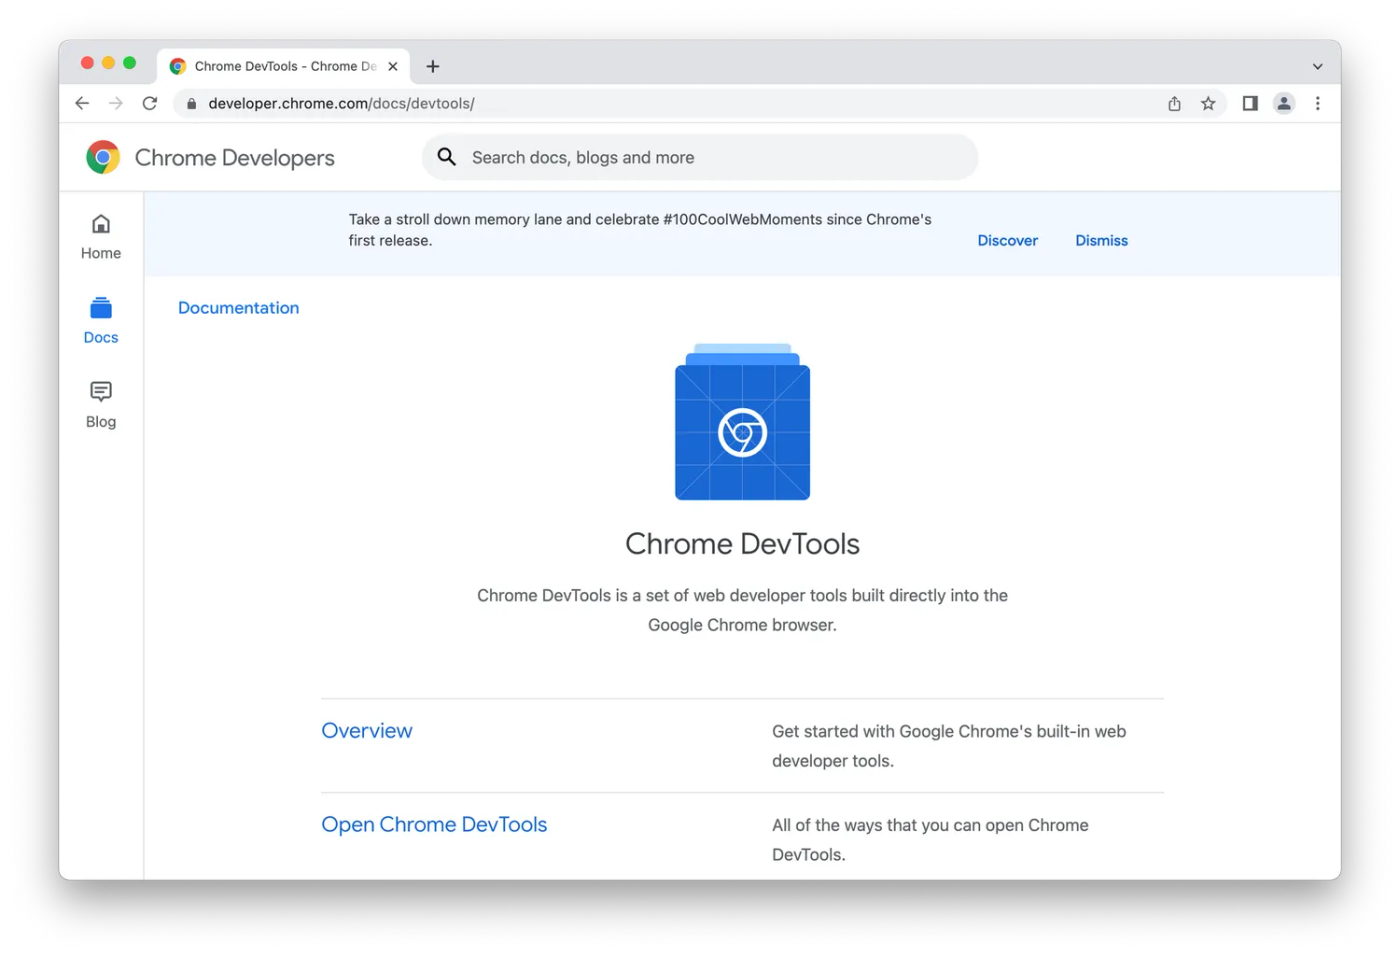Screen dimensions: 1400x958
Task: Follow the Overview link
Action: (366, 730)
